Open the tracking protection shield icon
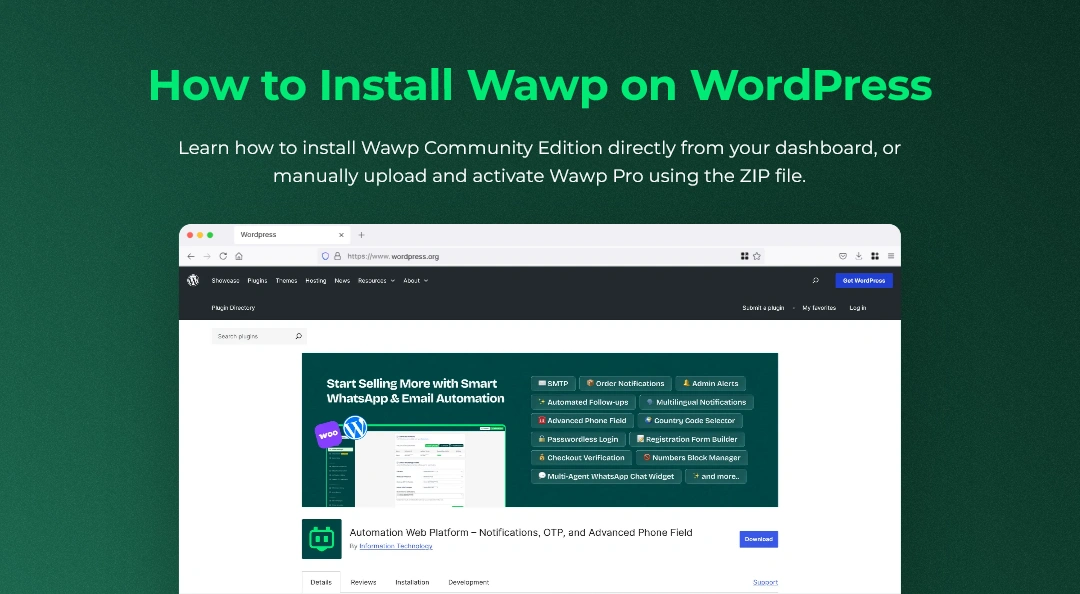The width and height of the screenshot is (1080, 594). point(325,256)
